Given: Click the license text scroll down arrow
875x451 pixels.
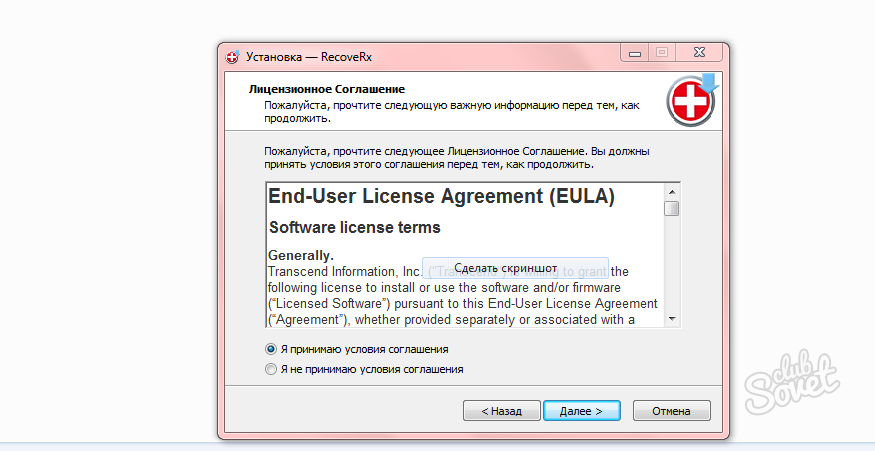Looking at the screenshot, I should point(672,319).
